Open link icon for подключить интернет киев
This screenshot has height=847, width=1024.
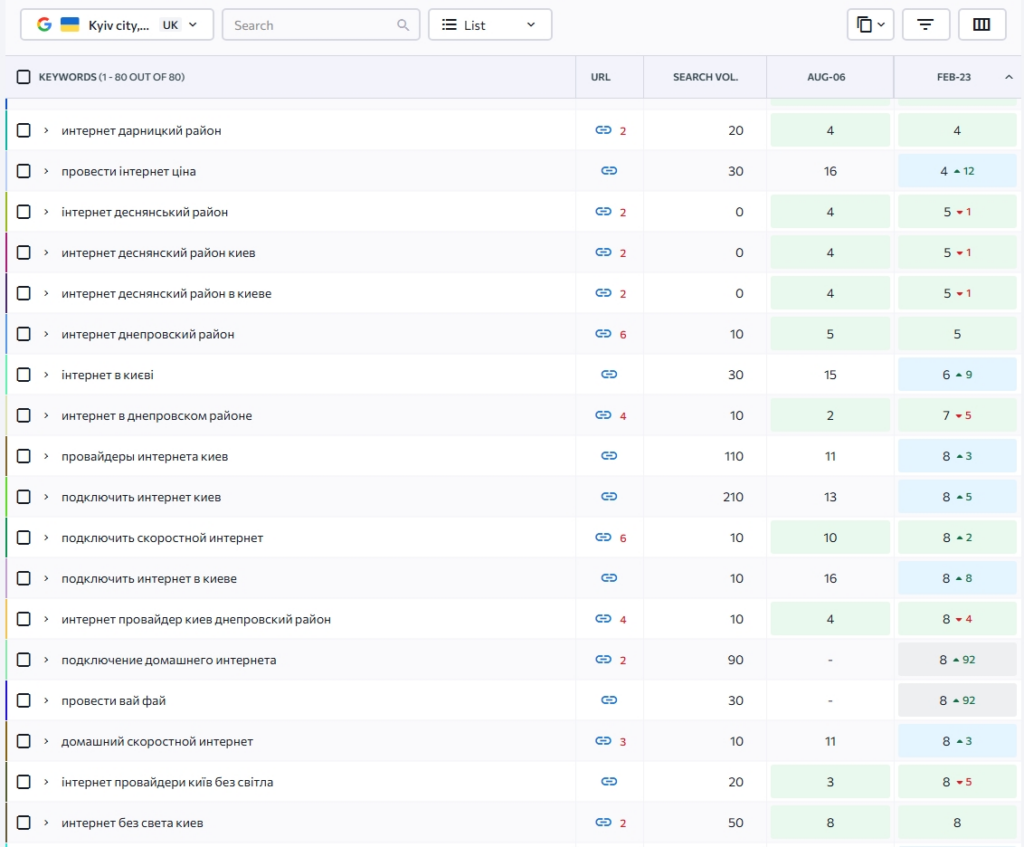pyautogui.click(x=609, y=496)
